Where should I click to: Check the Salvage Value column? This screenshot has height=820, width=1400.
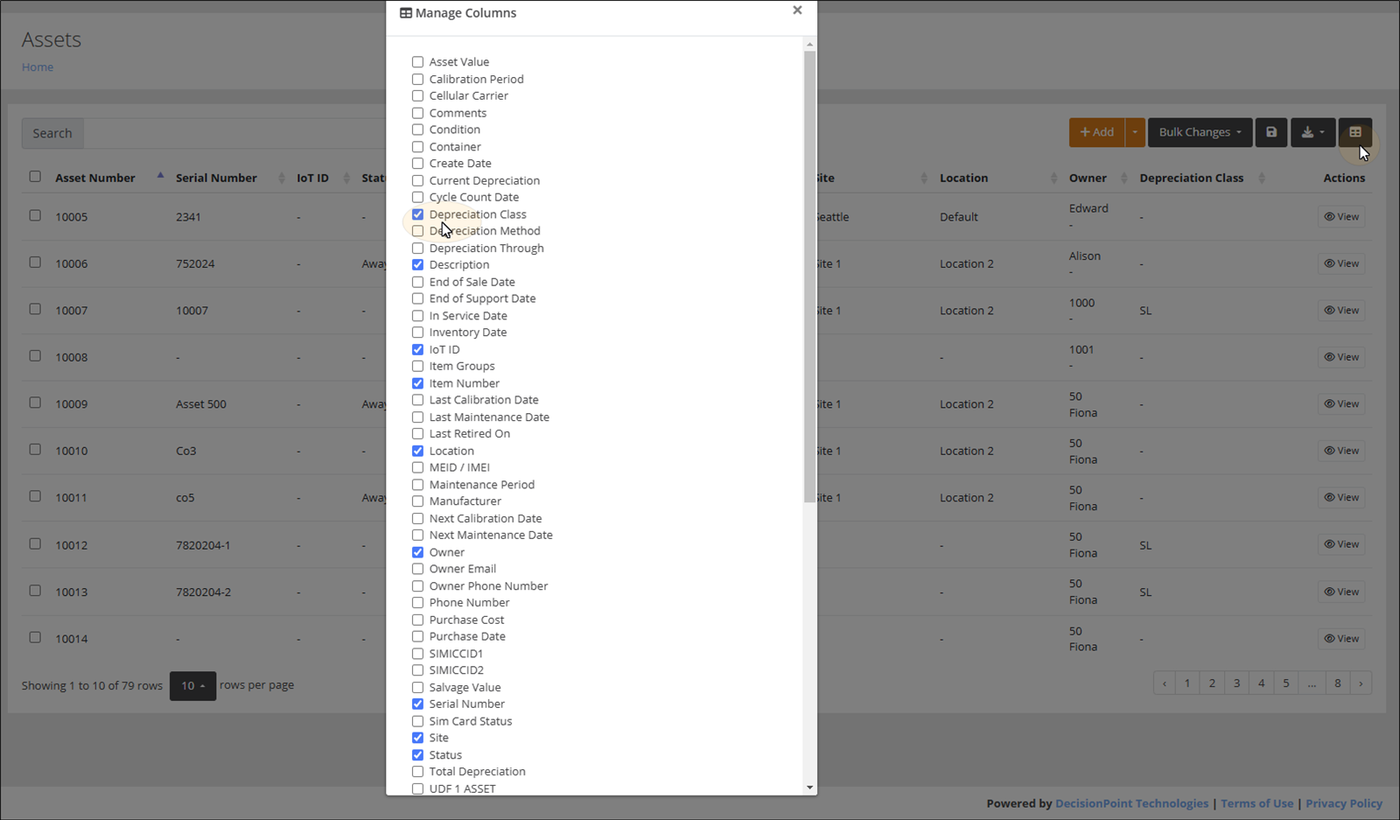point(418,687)
